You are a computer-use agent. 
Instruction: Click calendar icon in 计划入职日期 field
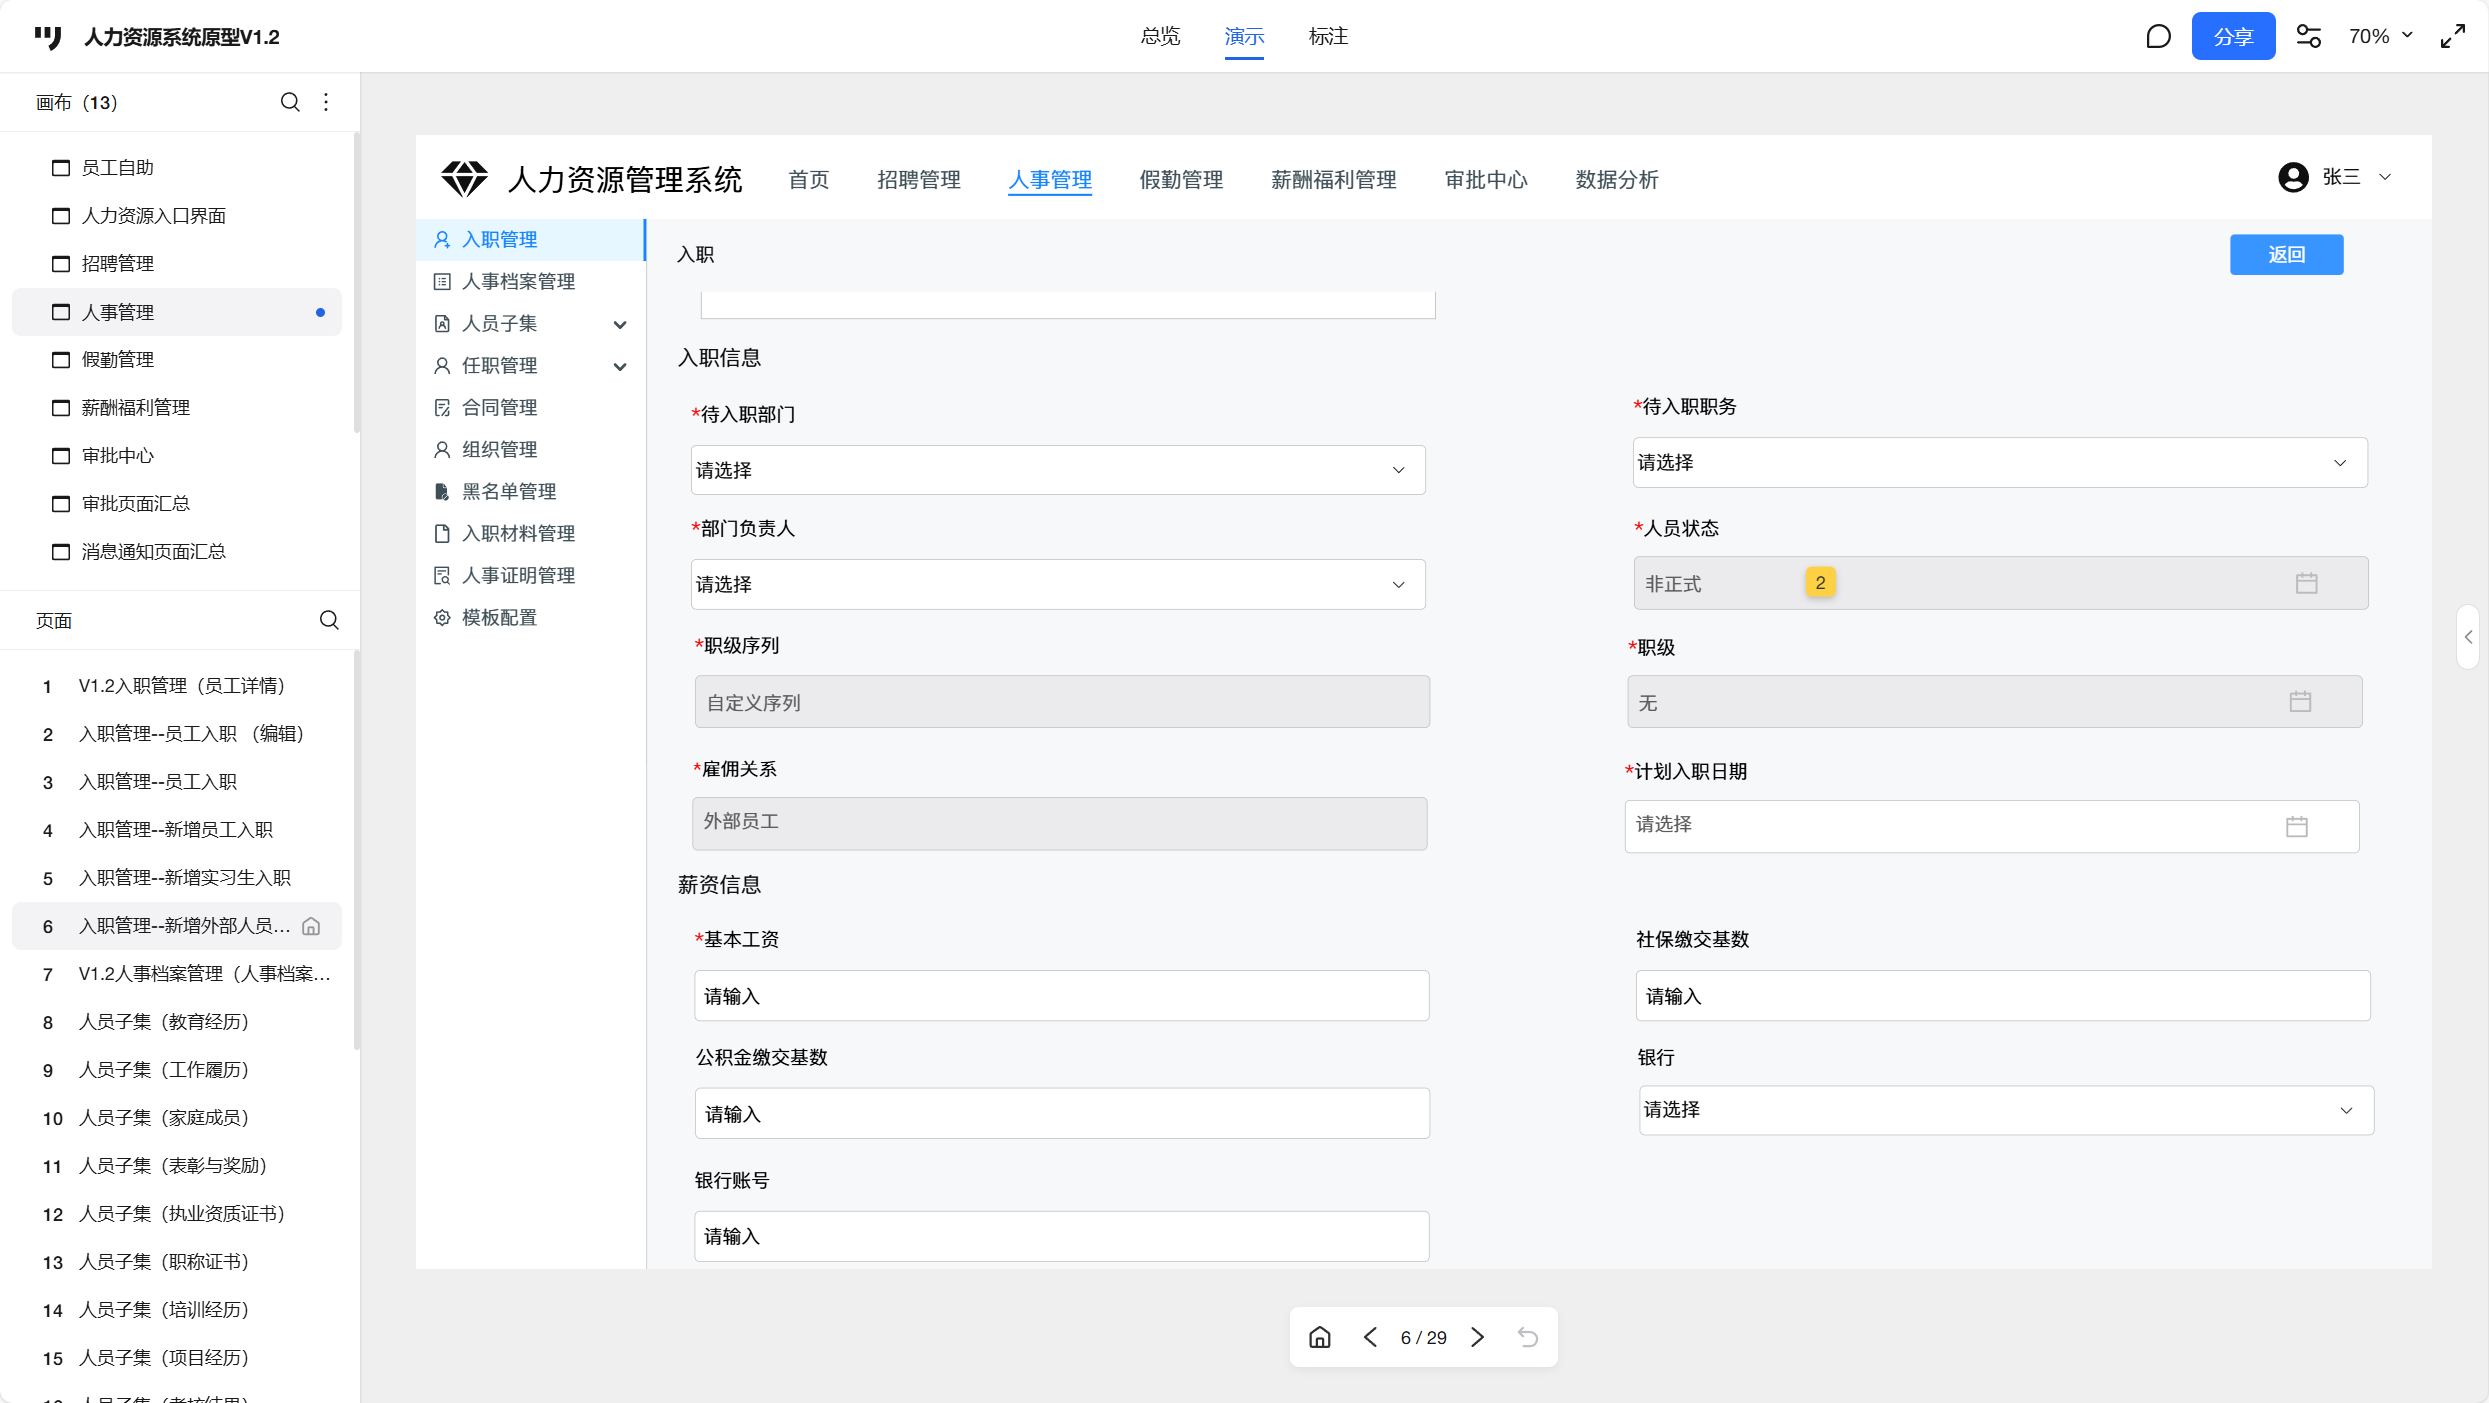click(2297, 826)
